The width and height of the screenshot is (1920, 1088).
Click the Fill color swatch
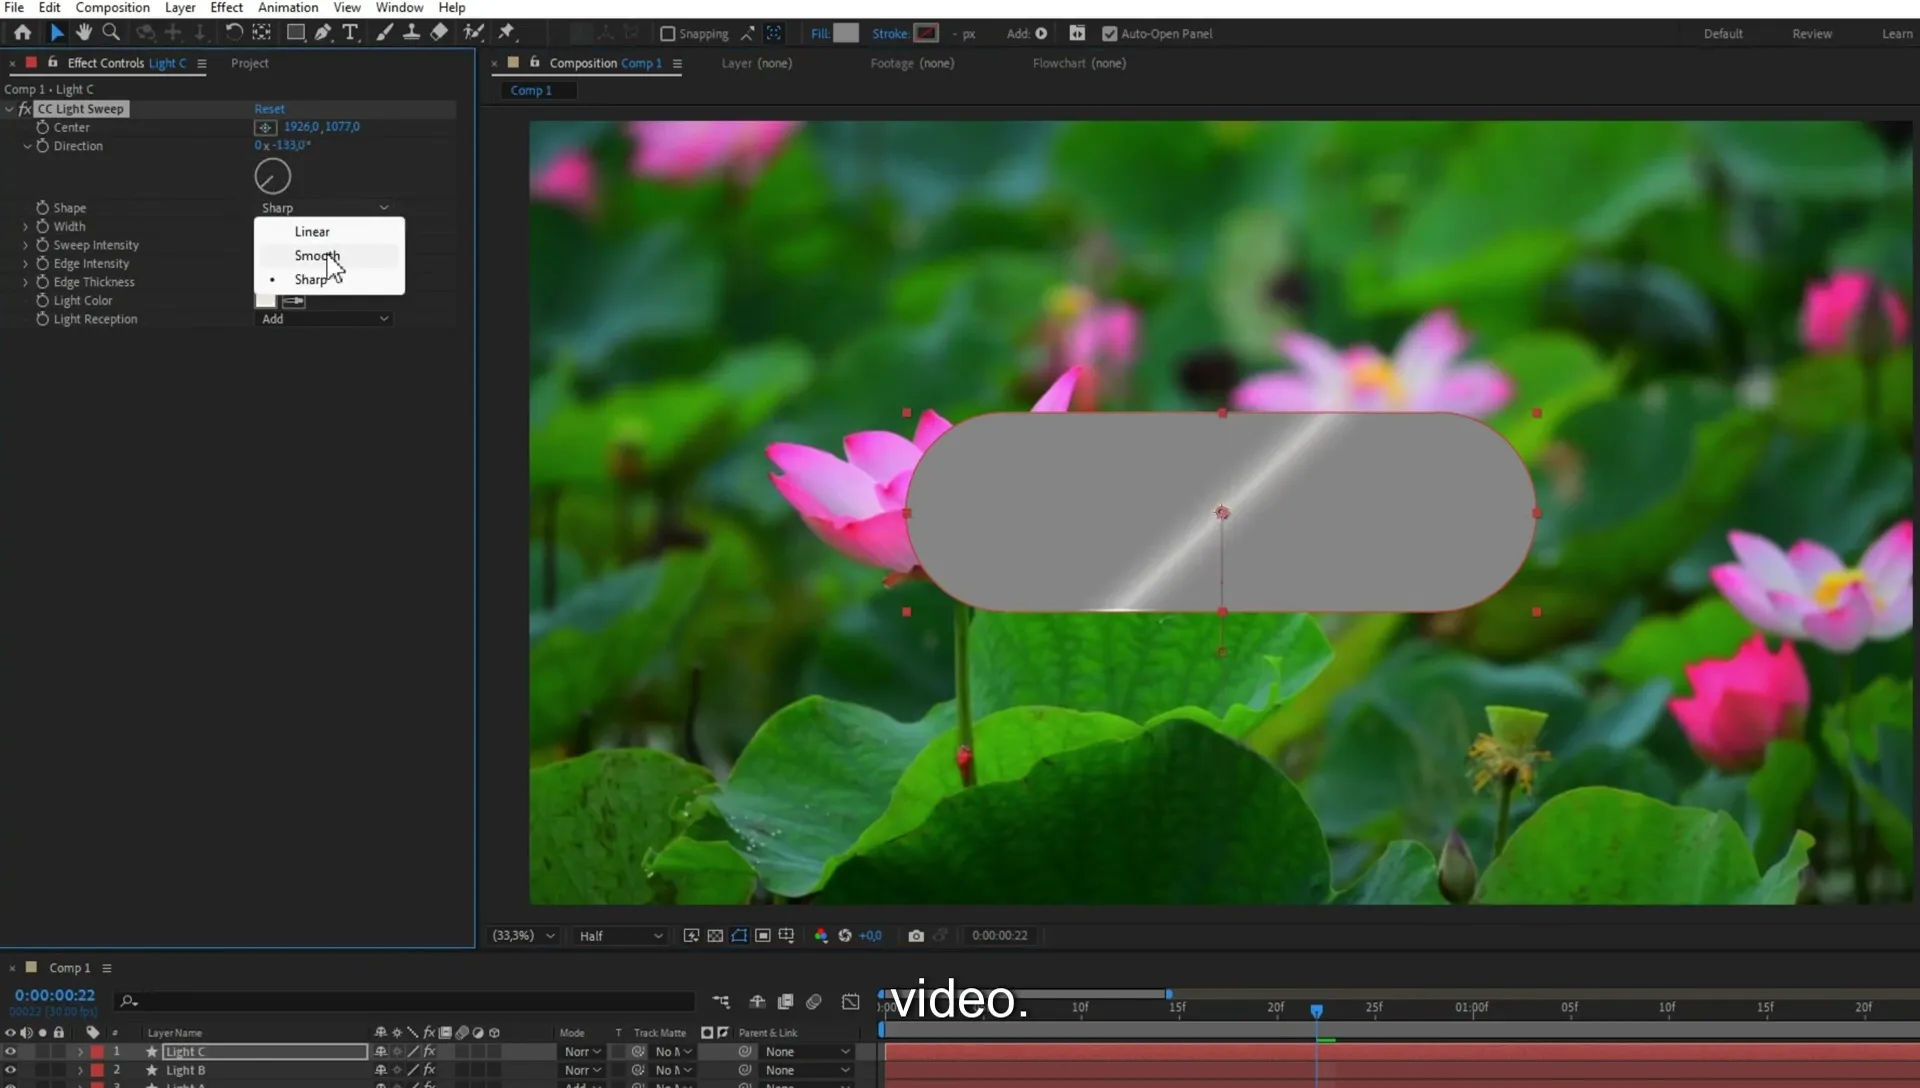tap(846, 33)
